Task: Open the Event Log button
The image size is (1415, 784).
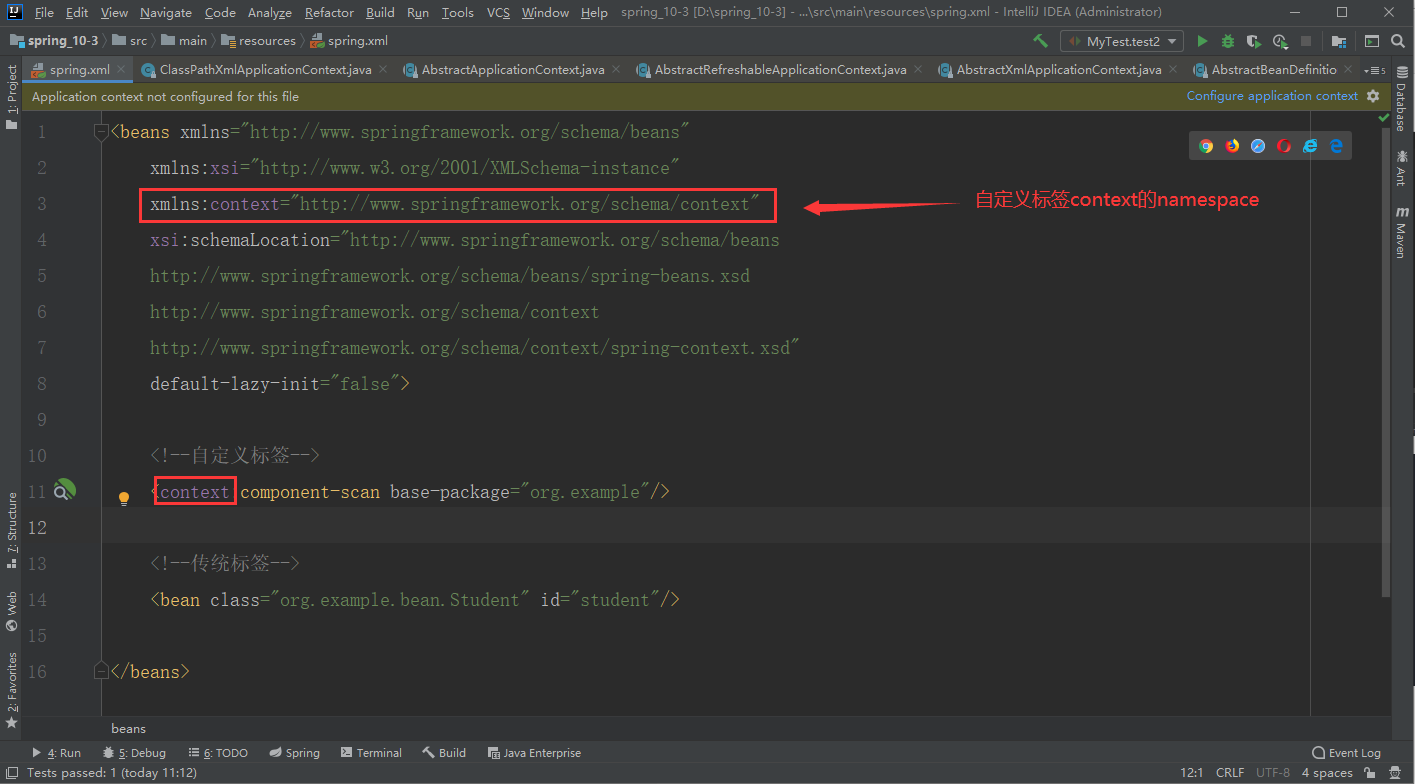Action: [x=1346, y=753]
